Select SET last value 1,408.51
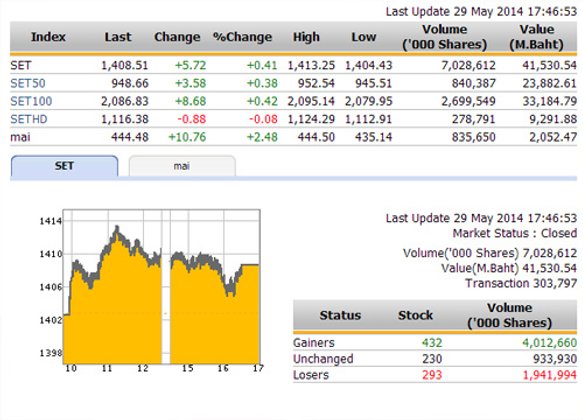Image resolution: width=583 pixels, height=420 pixels. pos(125,65)
